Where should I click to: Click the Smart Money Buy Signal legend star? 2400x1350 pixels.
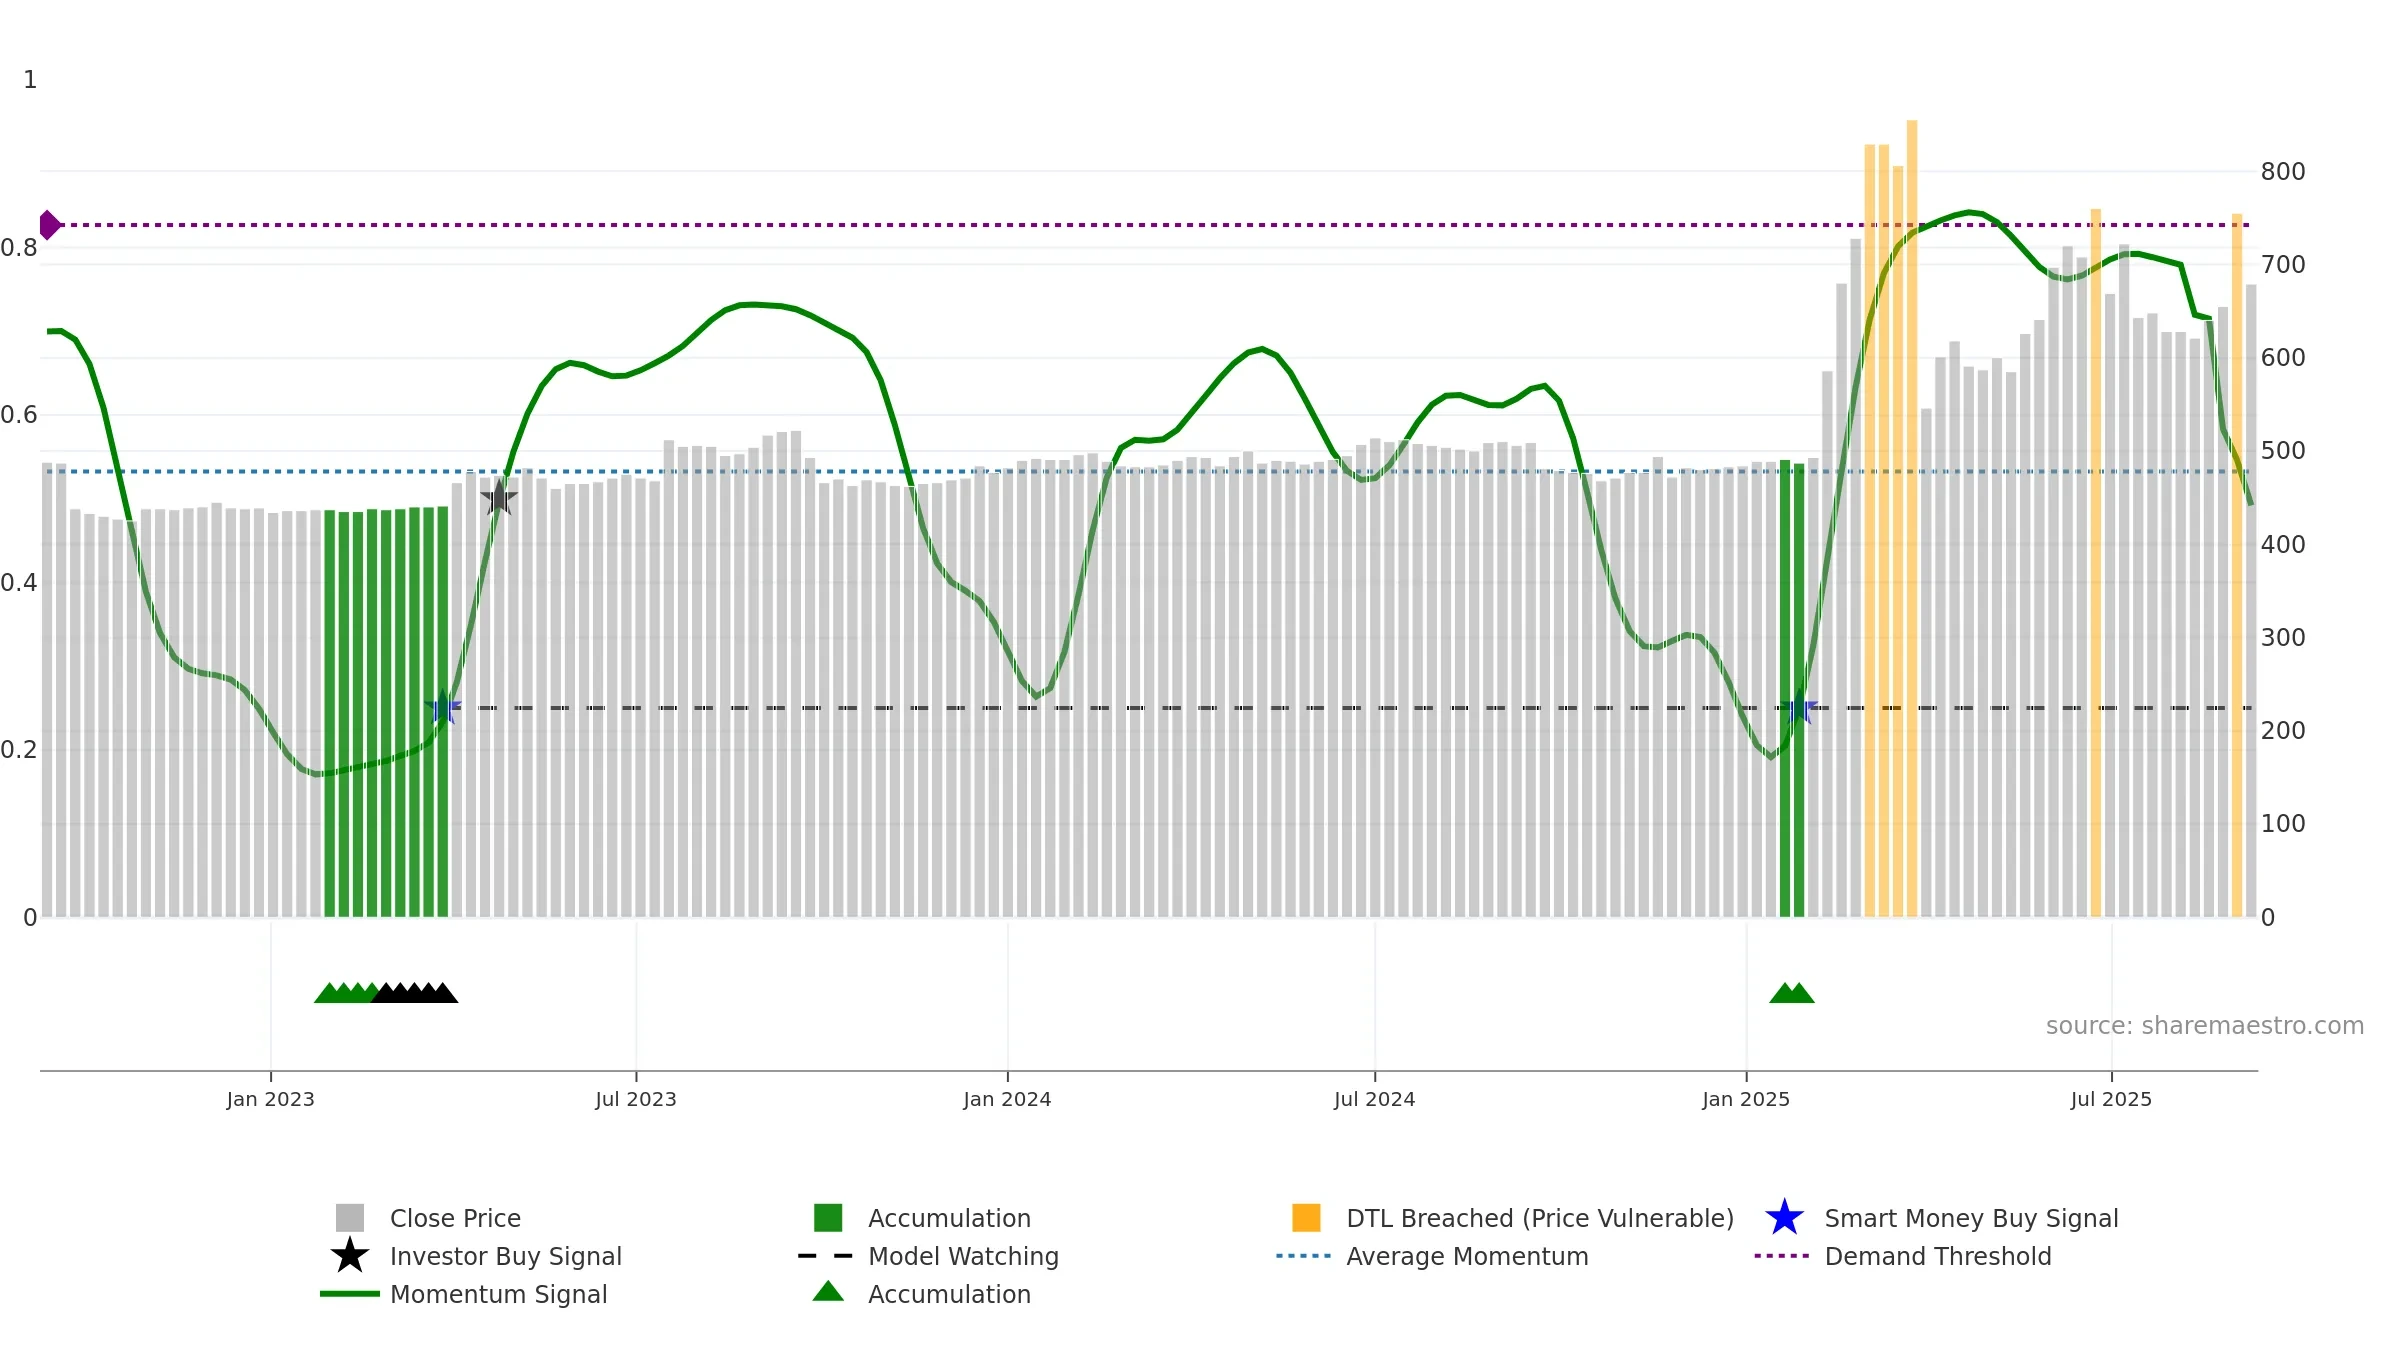[1784, 1218]
